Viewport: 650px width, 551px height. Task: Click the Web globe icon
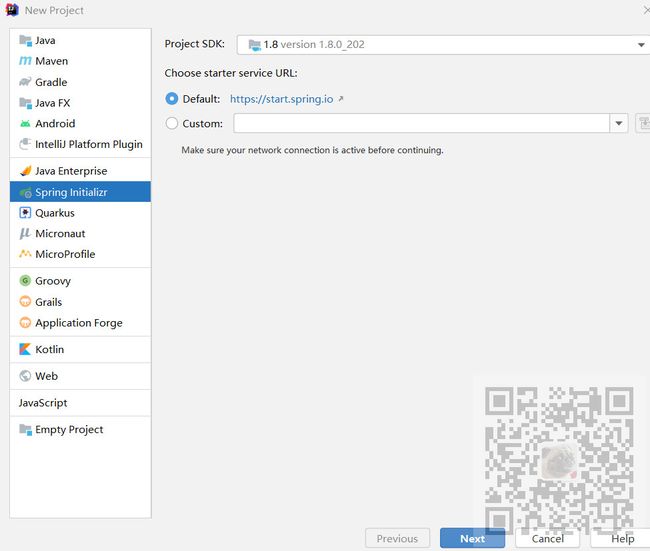click(25, 376)
